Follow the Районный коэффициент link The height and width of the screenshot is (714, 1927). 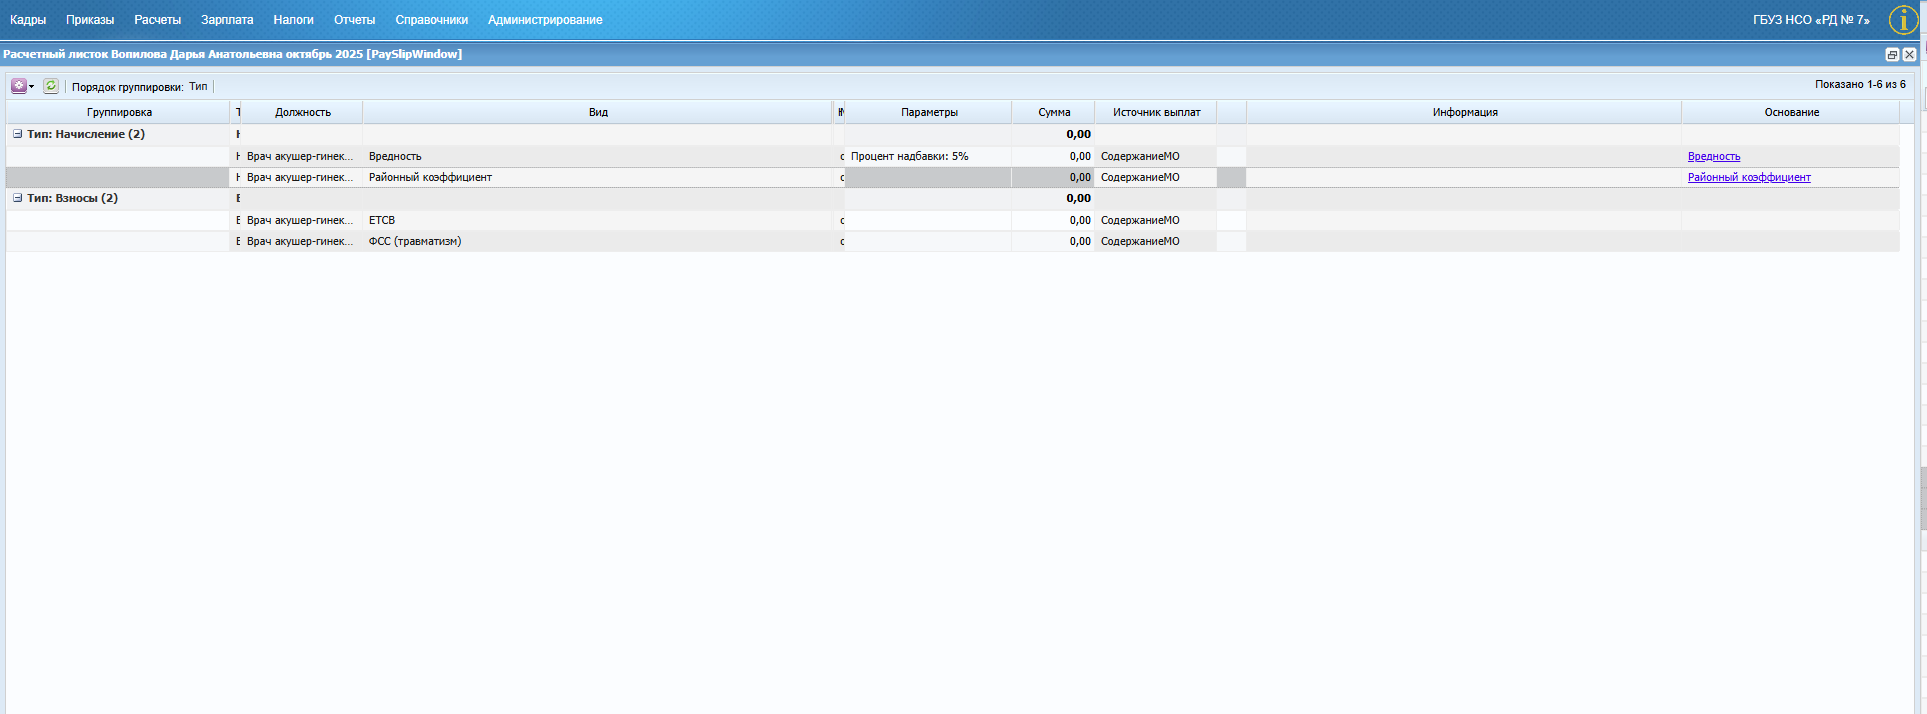1749,177
